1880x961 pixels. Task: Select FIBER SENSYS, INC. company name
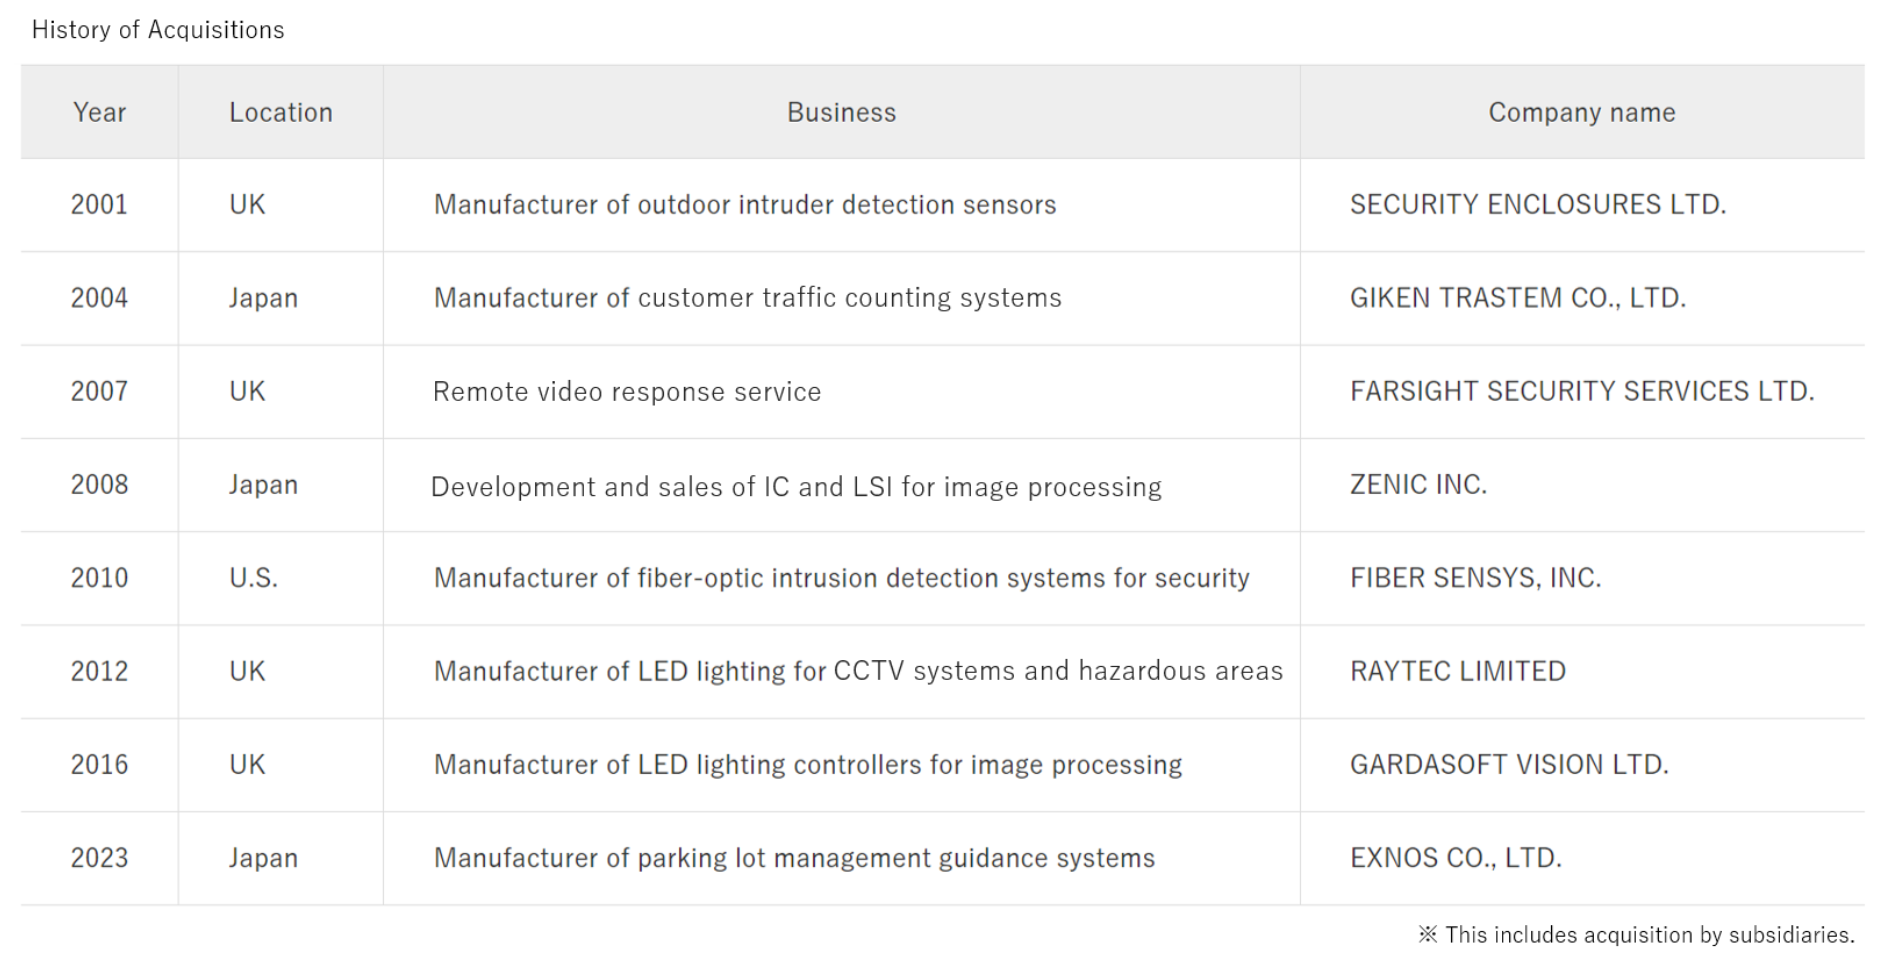[1475, 578]
